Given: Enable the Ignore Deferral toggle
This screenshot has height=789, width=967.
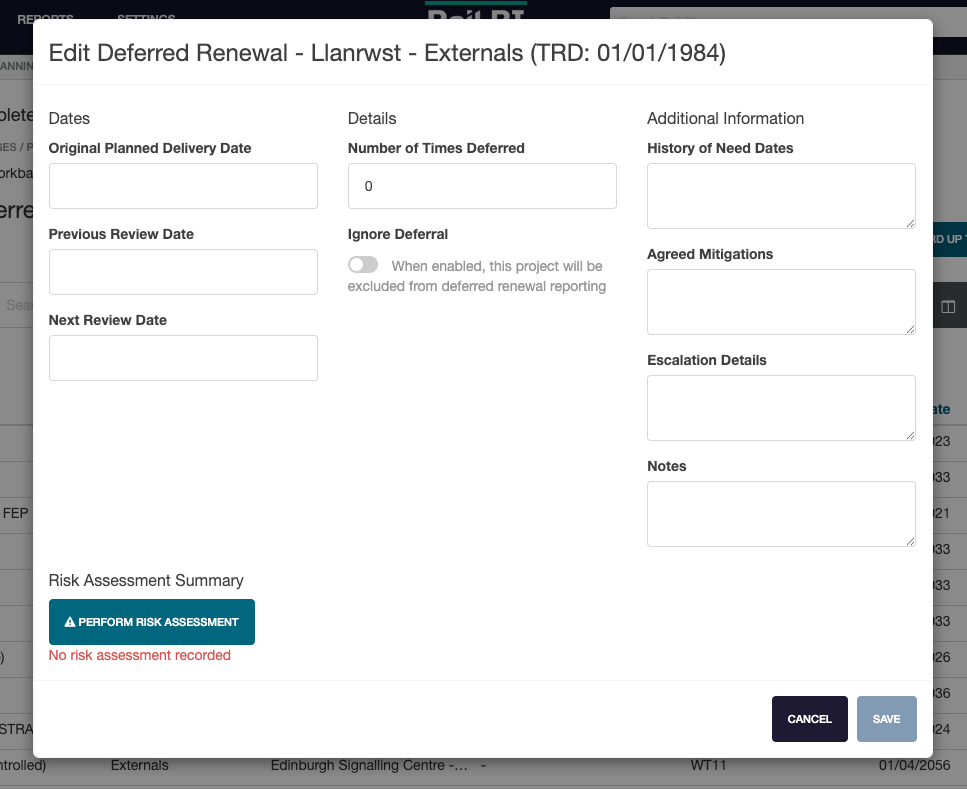Looking at the screenshot, I should (x=363, y=265).
